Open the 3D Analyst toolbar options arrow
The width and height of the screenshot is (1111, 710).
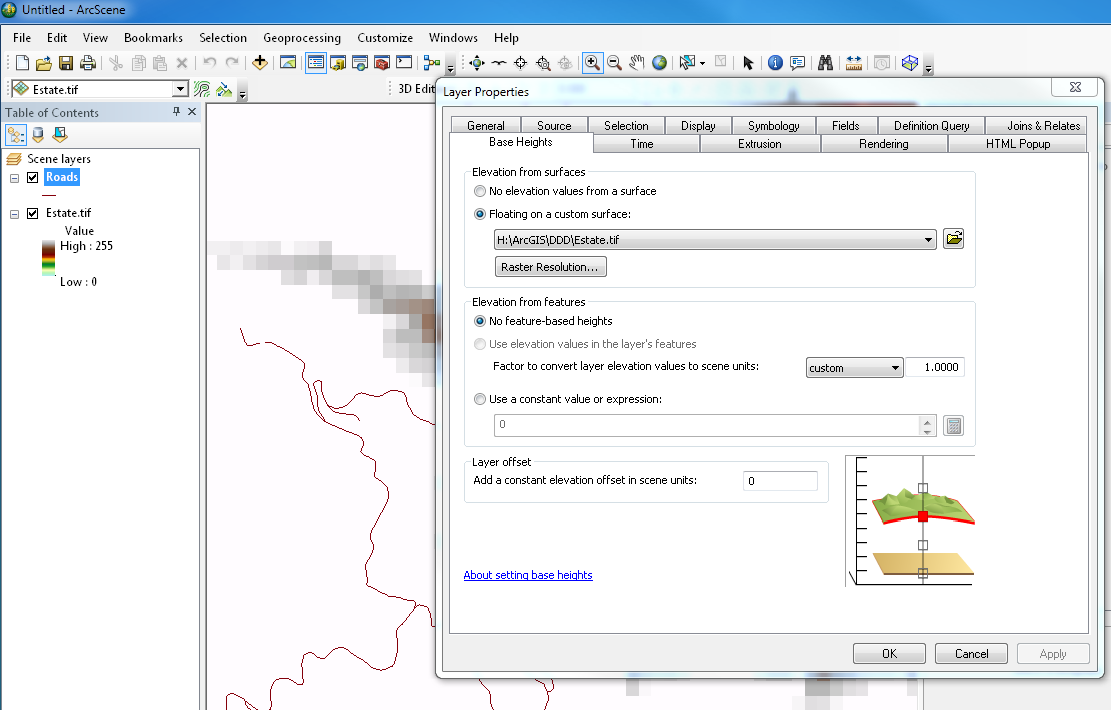click(242, 94)
